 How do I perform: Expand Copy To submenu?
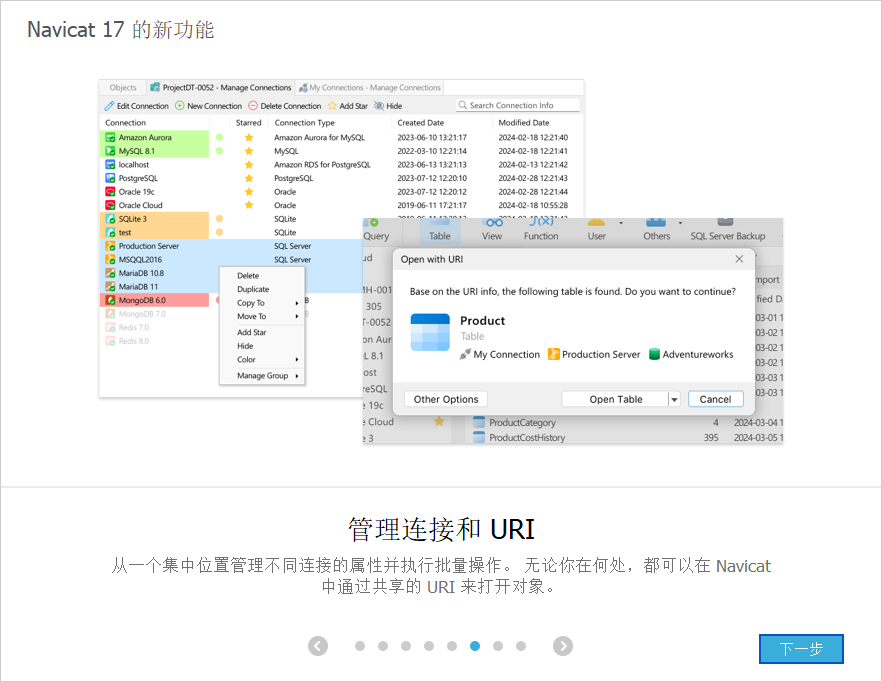tap(262, 303)
